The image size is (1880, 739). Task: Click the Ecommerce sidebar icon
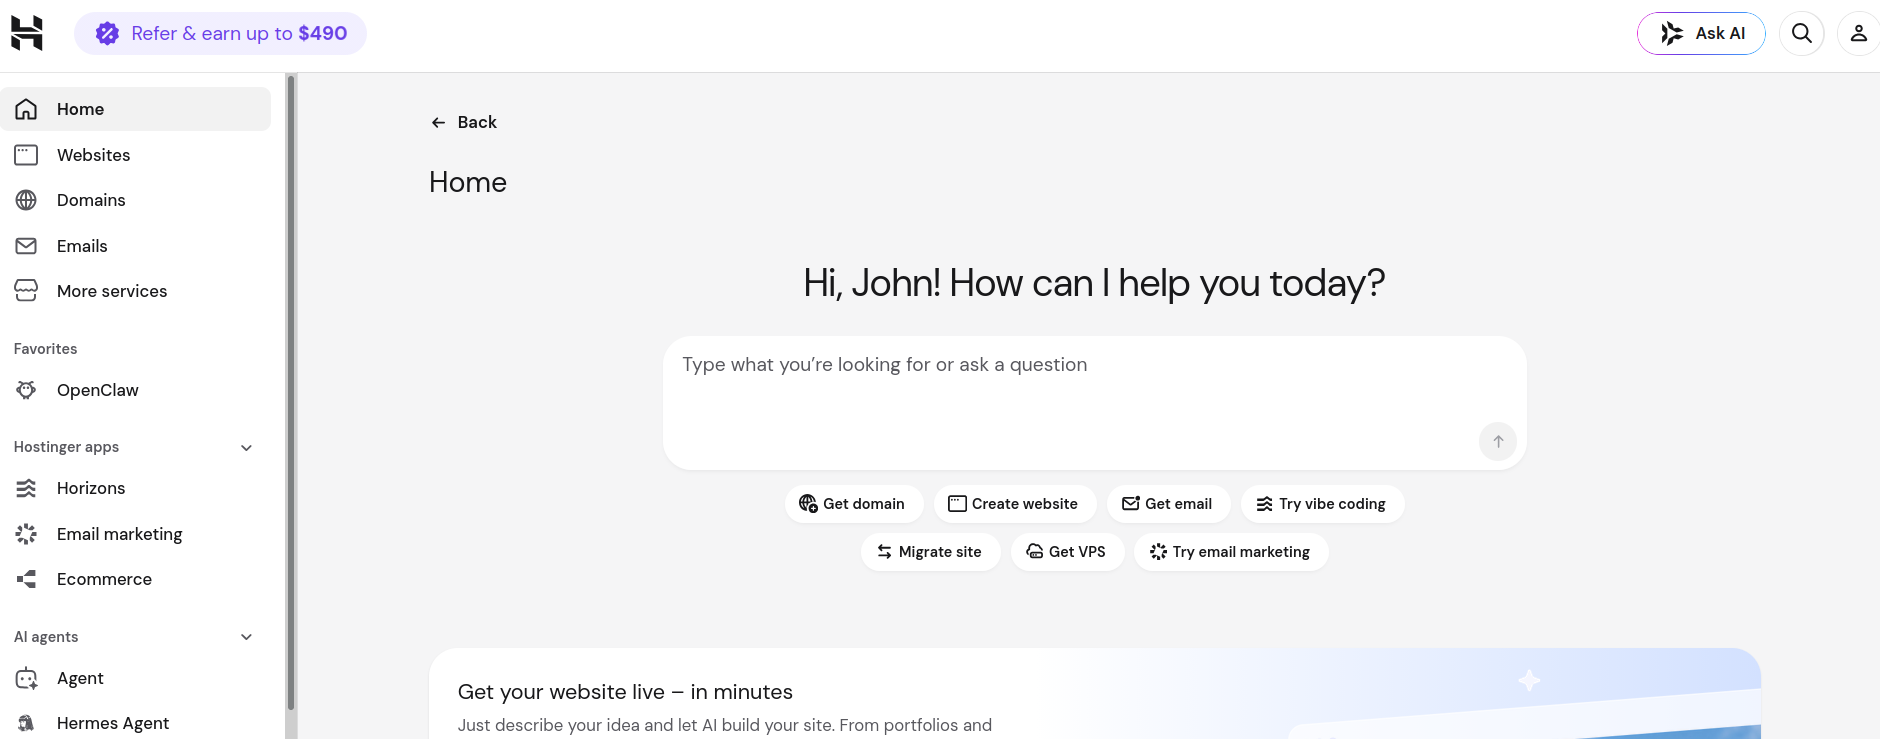click(x=26, y=579)
